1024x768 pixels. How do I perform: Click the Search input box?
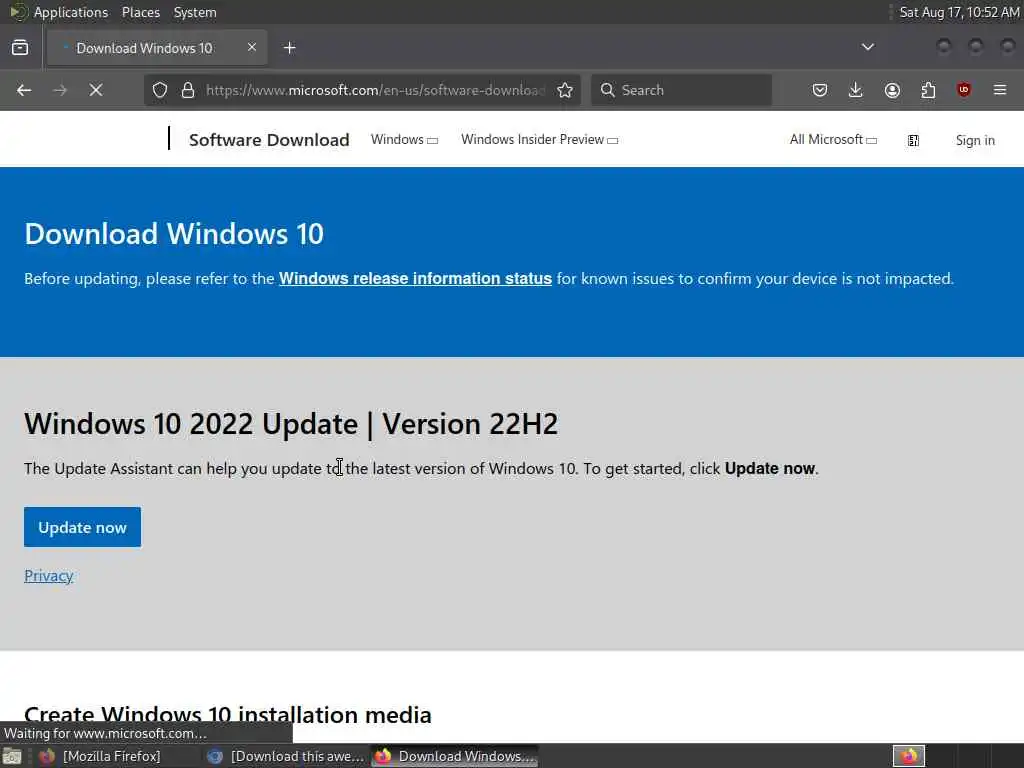pos(682,90)
